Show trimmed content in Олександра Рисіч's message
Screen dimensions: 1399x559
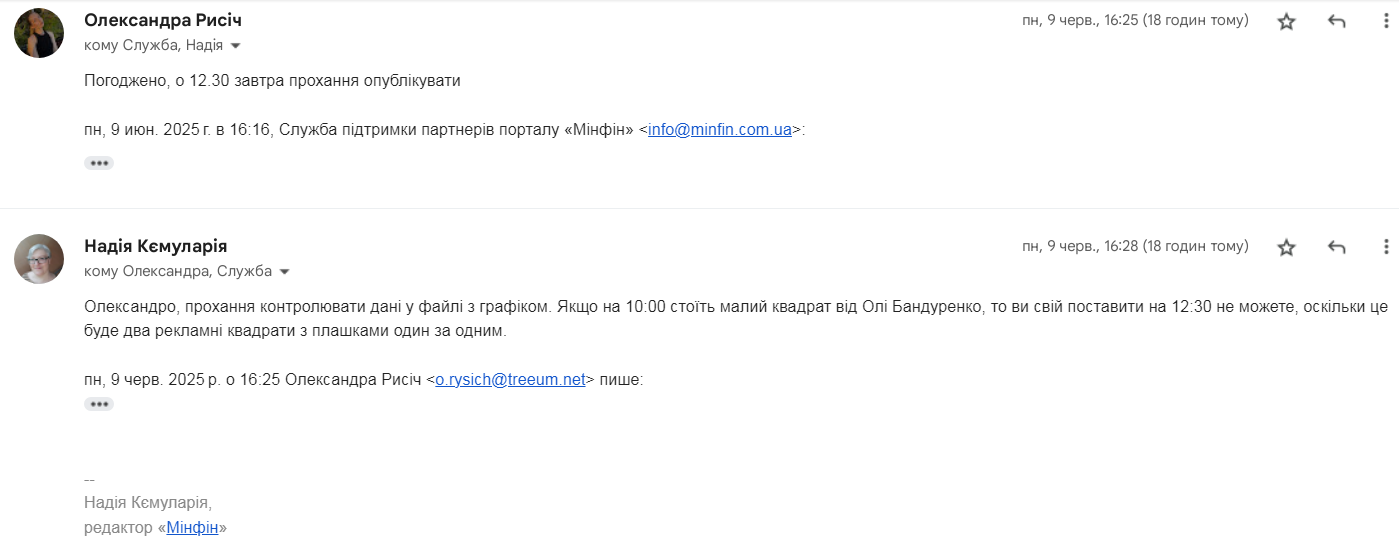coord(99,163)
